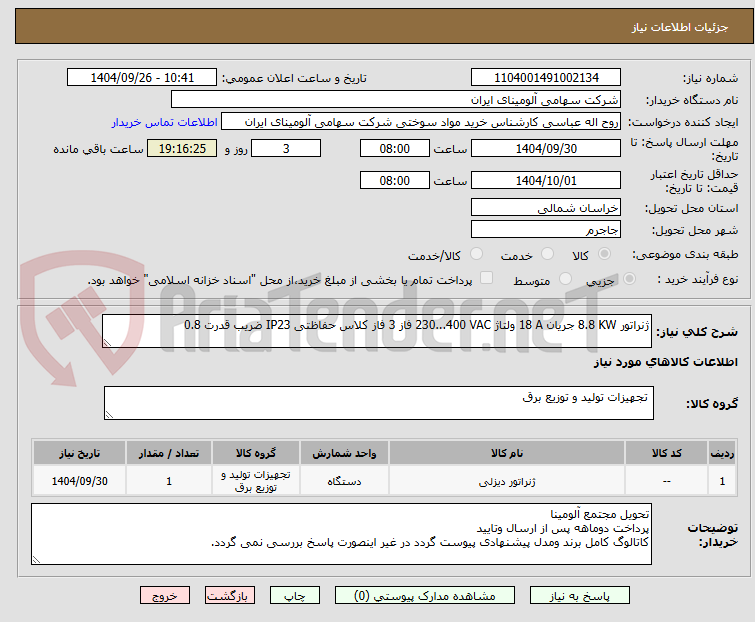Click the پاسخ به نیاز button
The width and height of the screenshot is (755, 622).
click(x=579, y=596)
